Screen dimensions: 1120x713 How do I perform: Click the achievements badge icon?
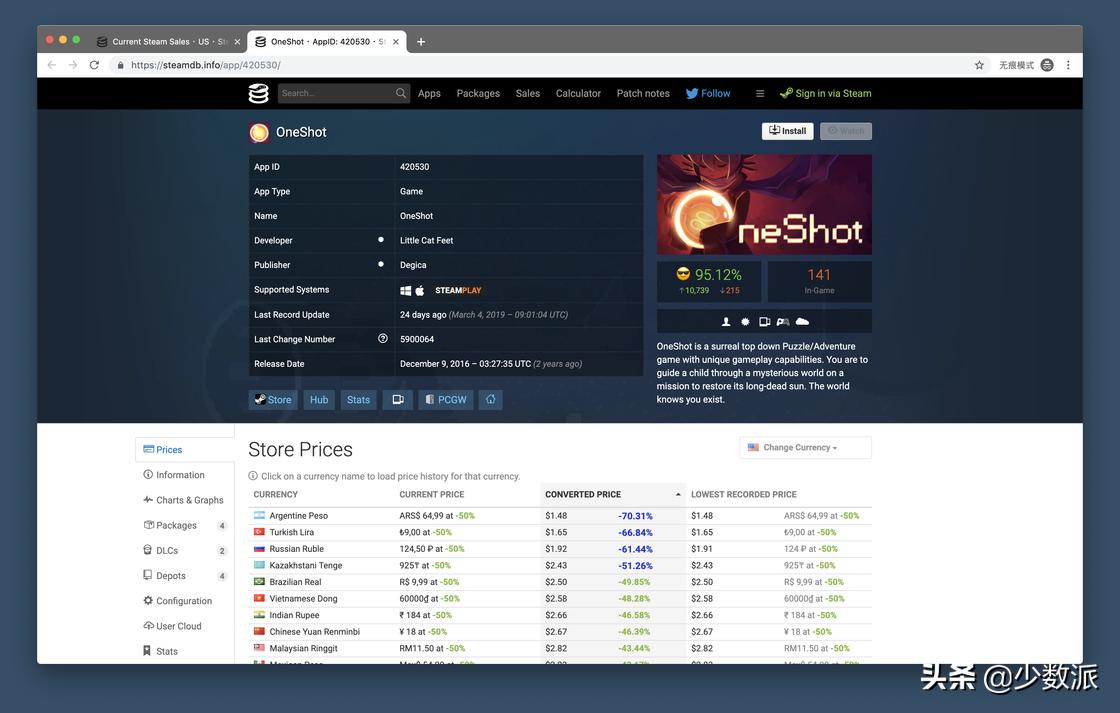tap(745, 321)
